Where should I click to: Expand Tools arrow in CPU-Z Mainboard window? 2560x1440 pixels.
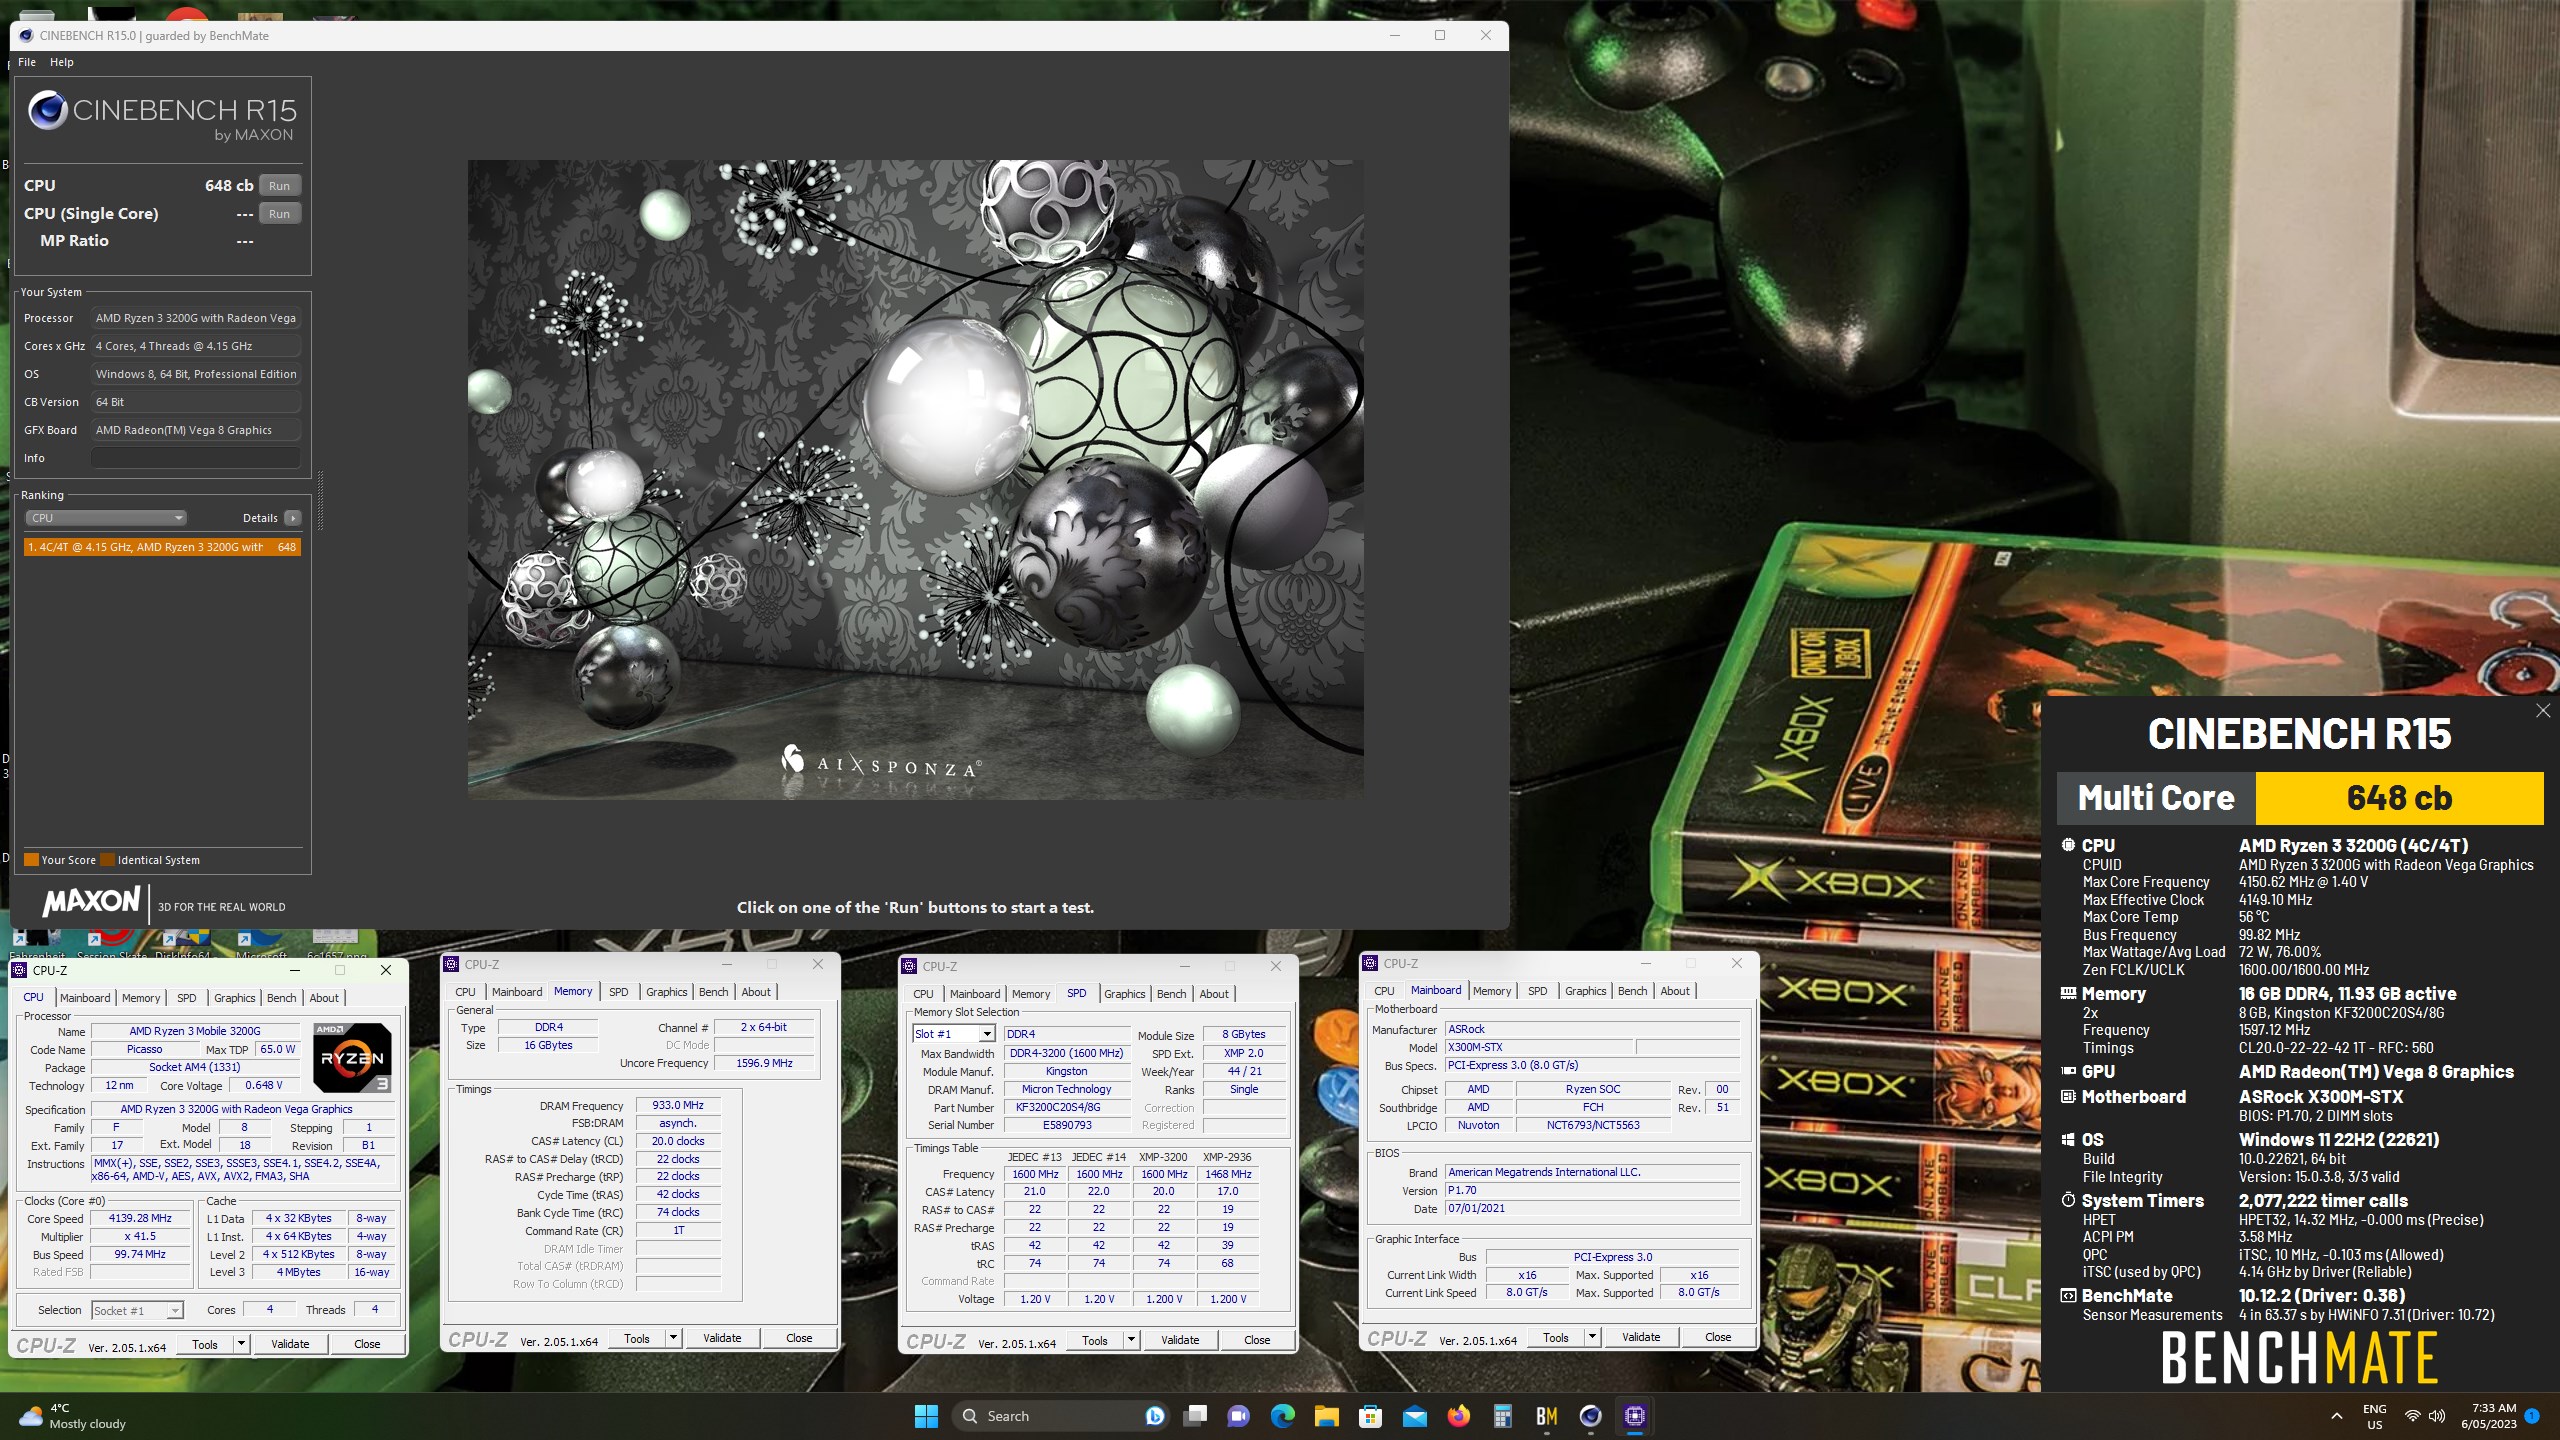pyautogui.click(x=1592, y=1337)
